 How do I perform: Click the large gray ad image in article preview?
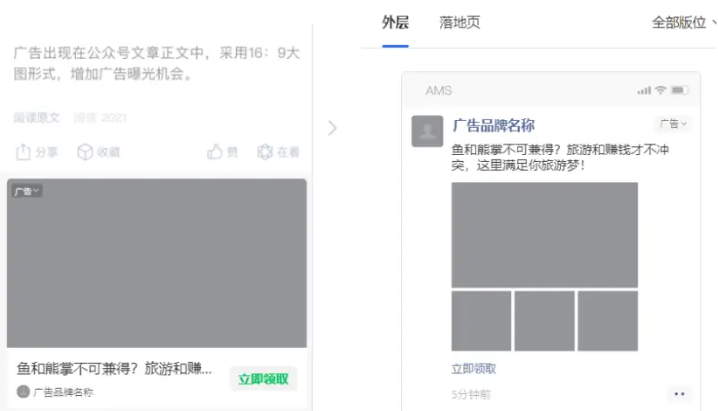click(x=157, y=263)
